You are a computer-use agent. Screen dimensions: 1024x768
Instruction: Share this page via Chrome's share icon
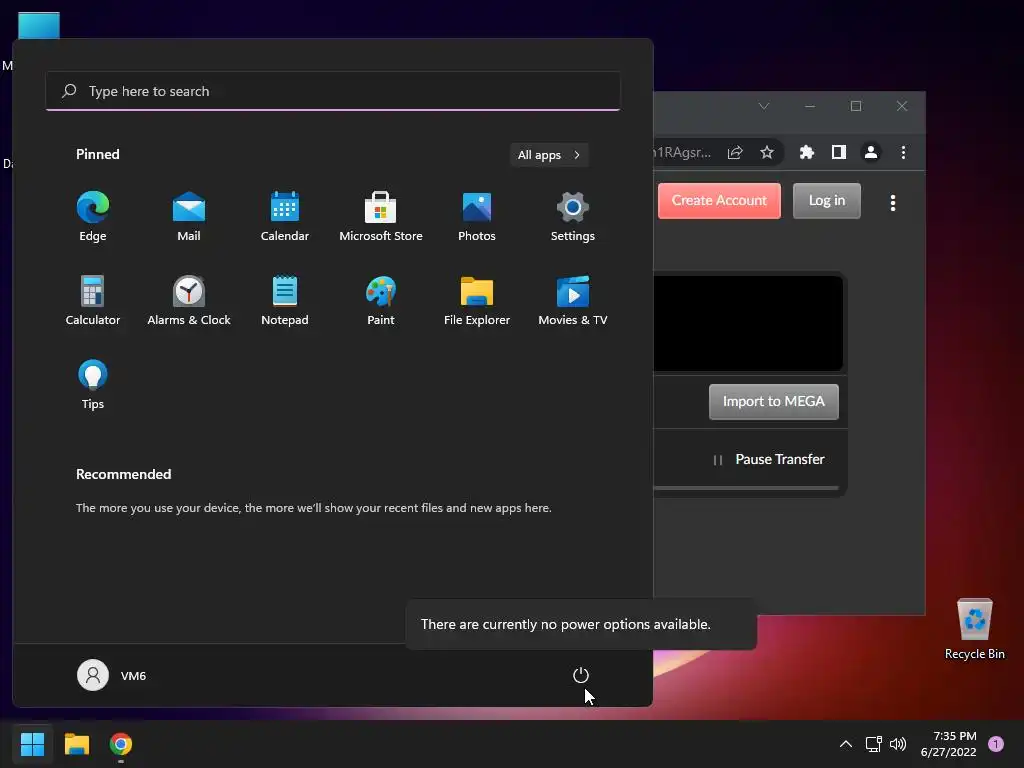click(x=735, y=152)
